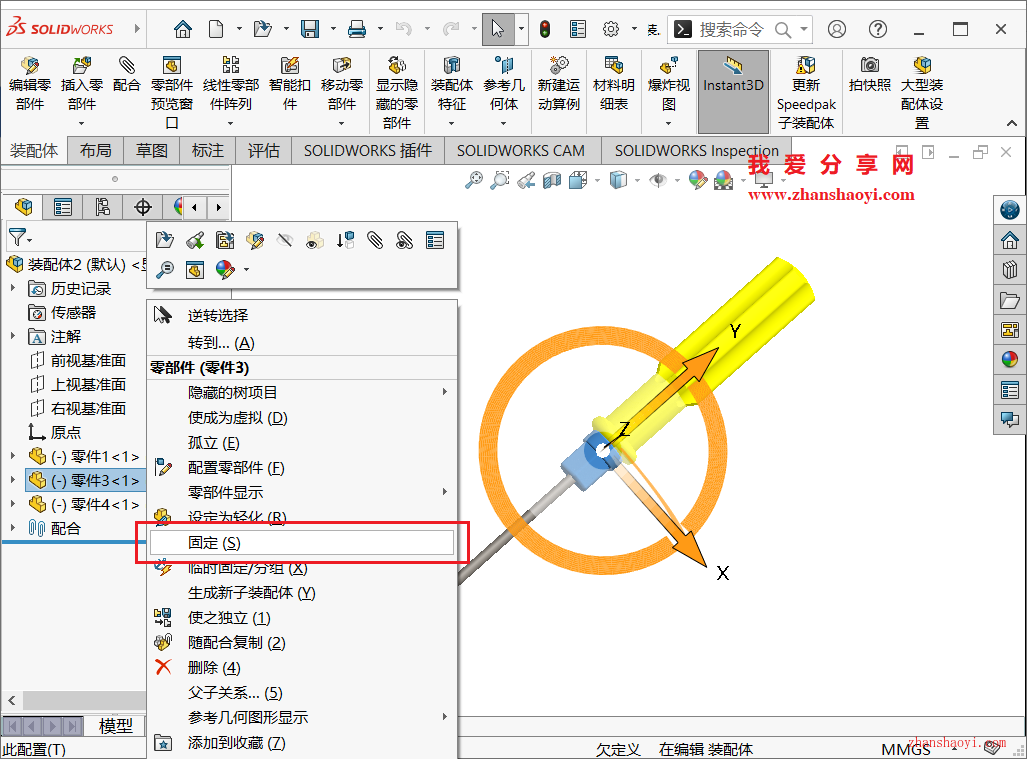This screenshot has width=1027, height=759.
Task: Collapse the ribbon with the chevron arrow
Action: (x=1011, y=123)
